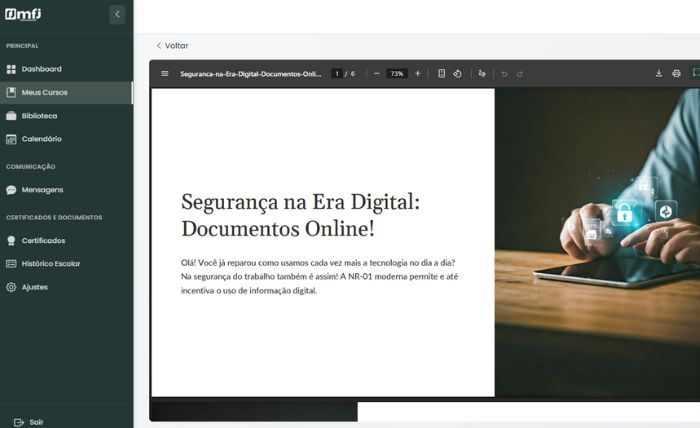Screen dimensions: 700x428
Task: Click the fit to page icon
Action: 441,73
